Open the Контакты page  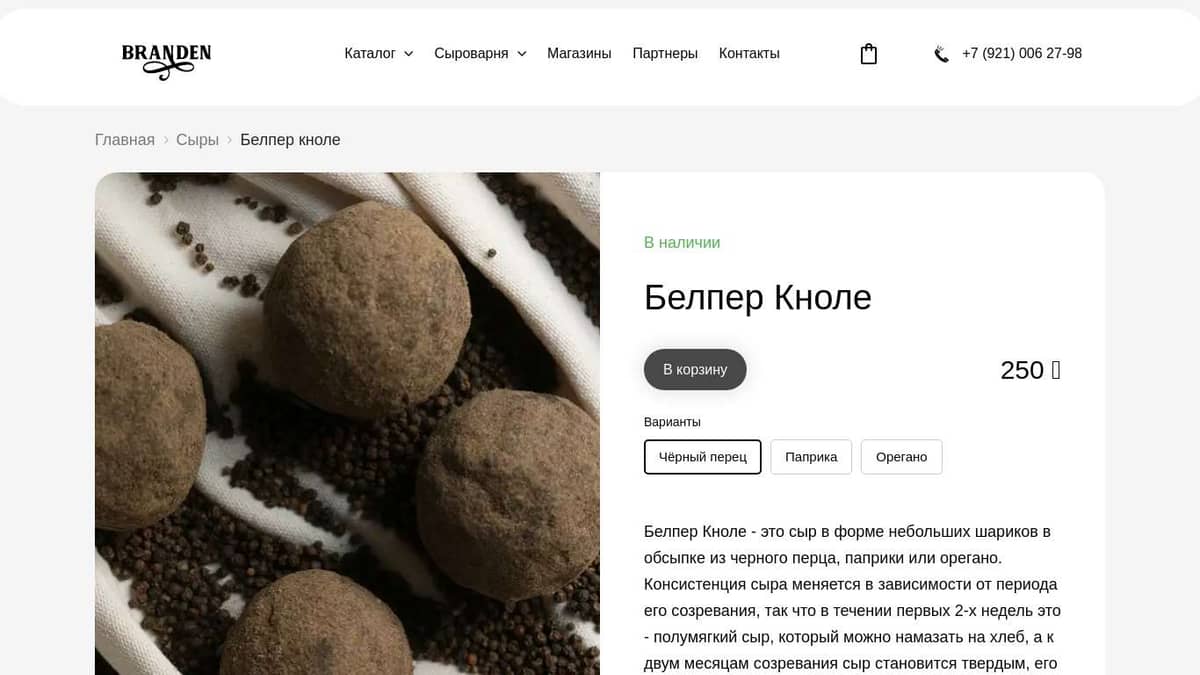tap(749, 54)
